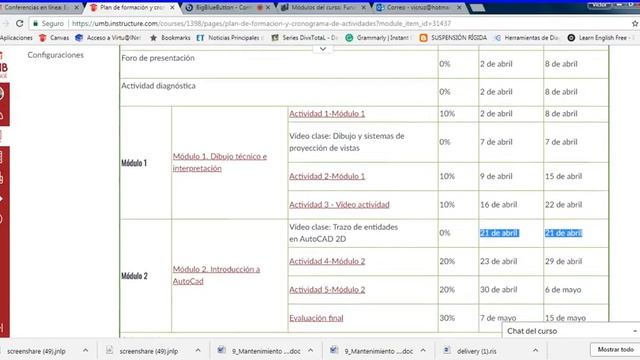Click the highlighted second 21 de abril cell

coord(563,233)
